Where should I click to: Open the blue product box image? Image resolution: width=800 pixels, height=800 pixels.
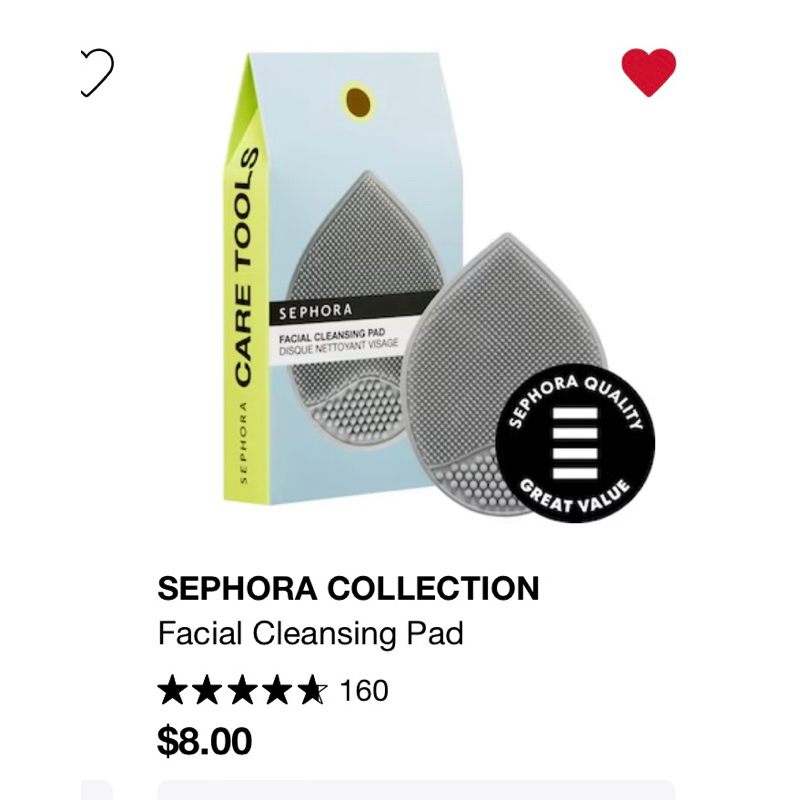(x=342, y=278)
